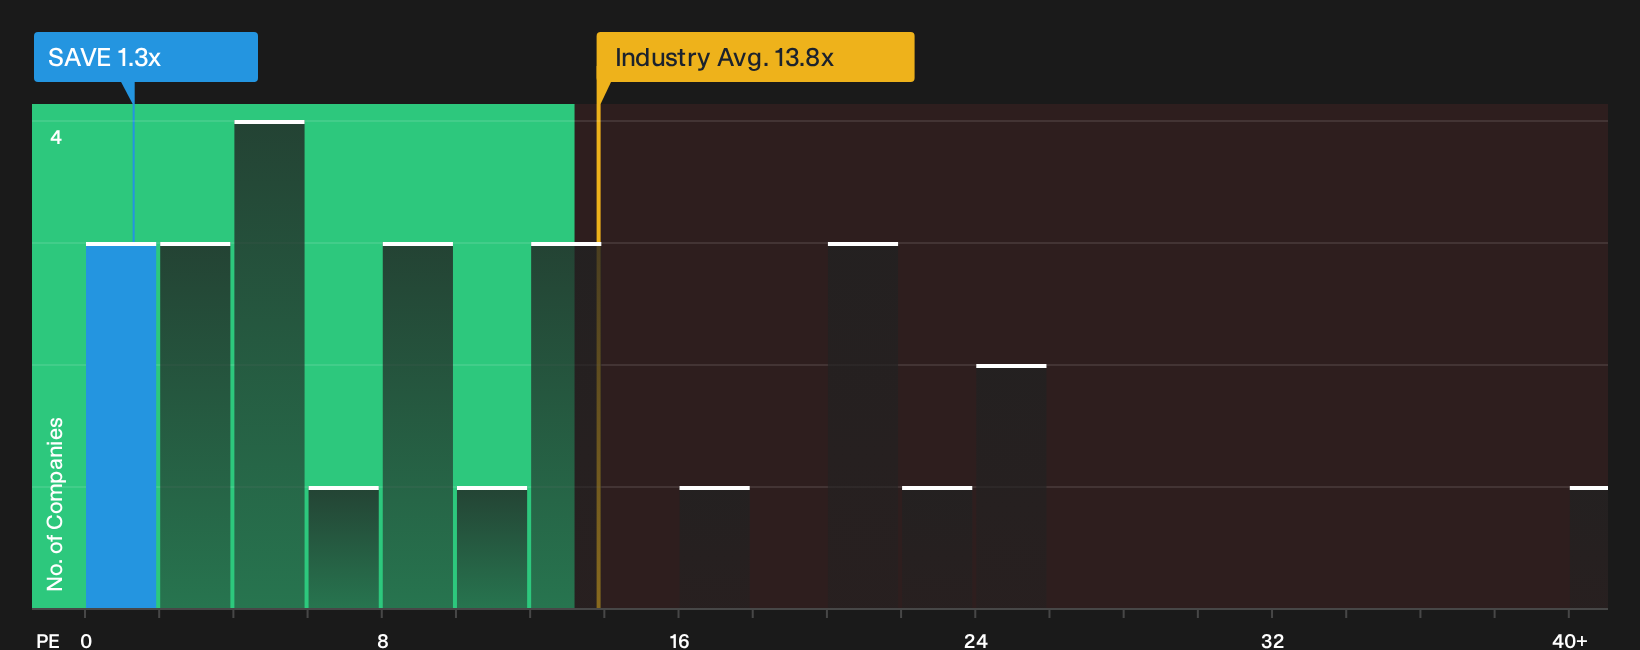Click the 'No. of Companies' axis label
Viewport: 1640px width, 650px height.
(55, 503)
